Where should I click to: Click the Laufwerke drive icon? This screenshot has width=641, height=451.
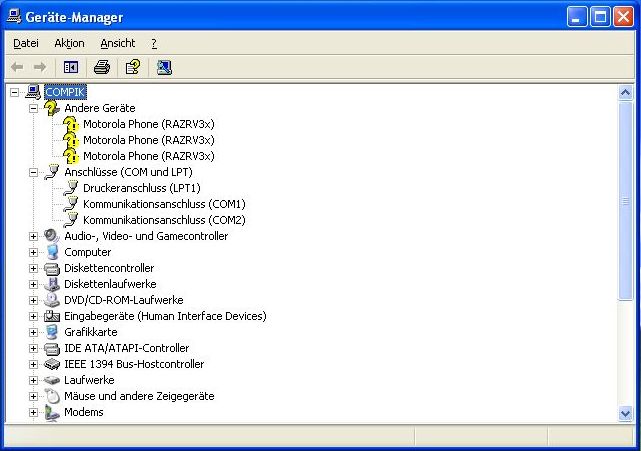click(x=52, y=380)
